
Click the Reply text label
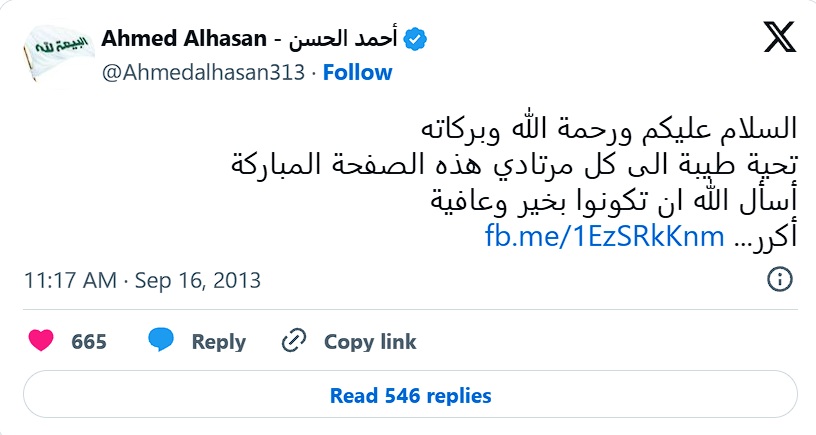click(218, 341)
